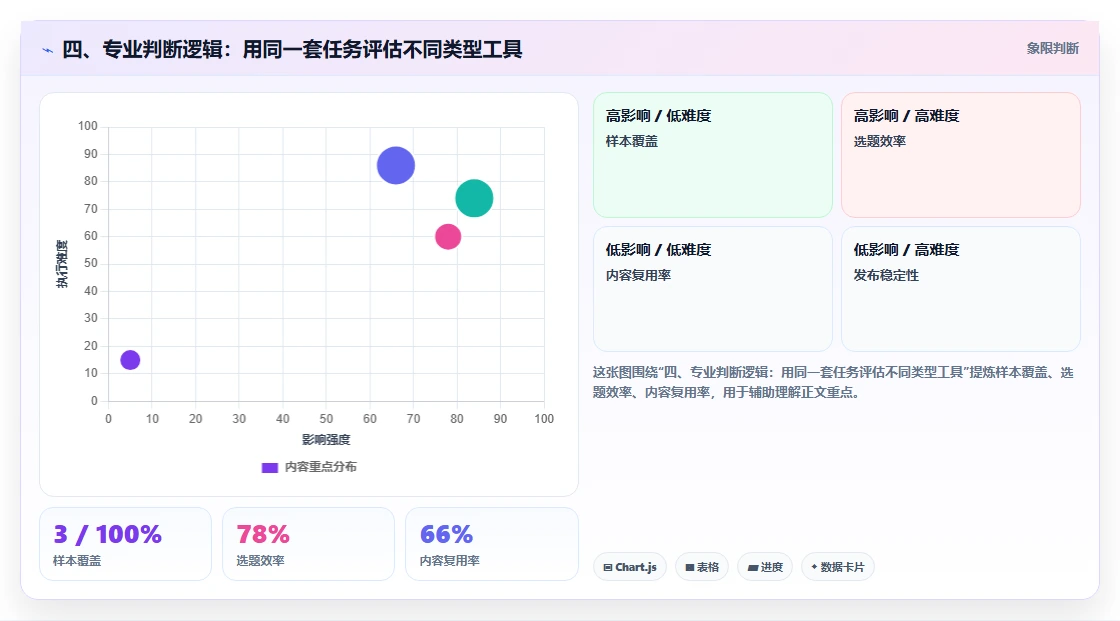Screen dimensions: 1120x621
Task: Click the 内容复用率 label under 66%
Action: pos(450,561)
